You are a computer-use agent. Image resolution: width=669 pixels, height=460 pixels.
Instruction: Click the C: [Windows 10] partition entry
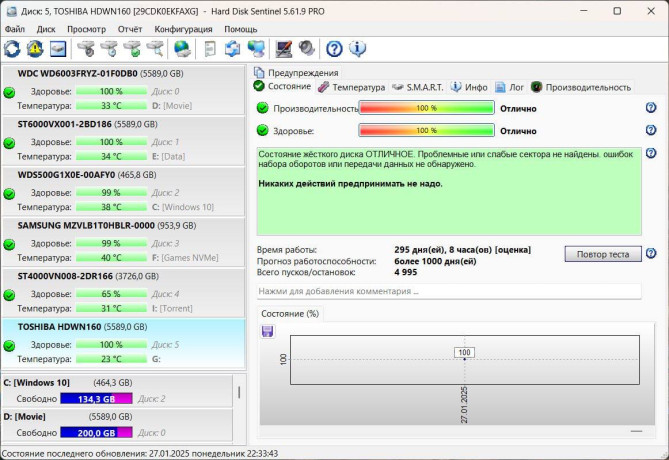[117, 391]
